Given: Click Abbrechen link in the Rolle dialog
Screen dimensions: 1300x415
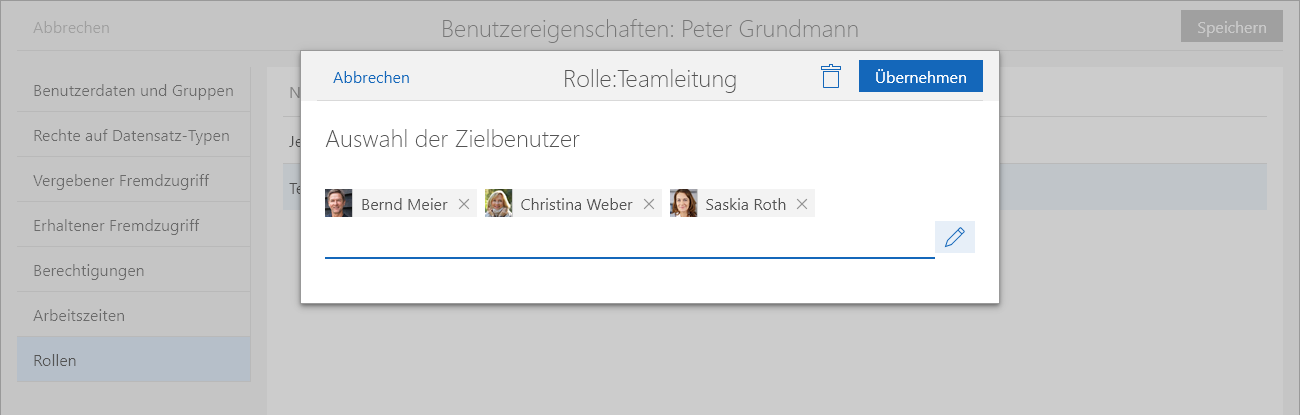Looking at the screenshot, I should (371, 77).
